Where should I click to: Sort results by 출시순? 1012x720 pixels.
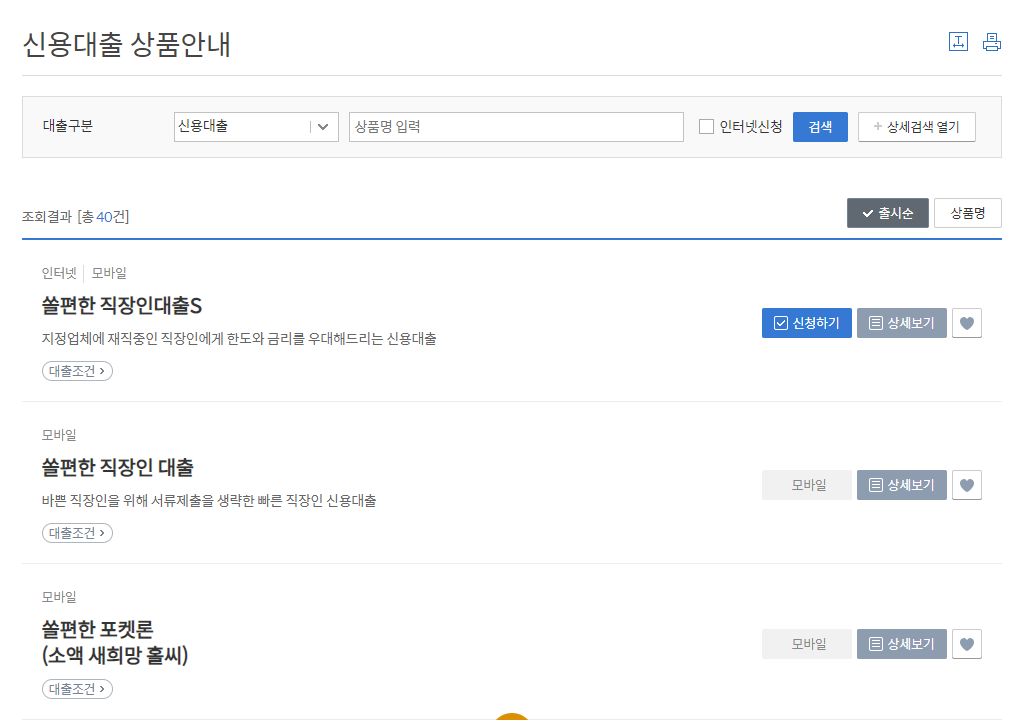tap(887, 213)
